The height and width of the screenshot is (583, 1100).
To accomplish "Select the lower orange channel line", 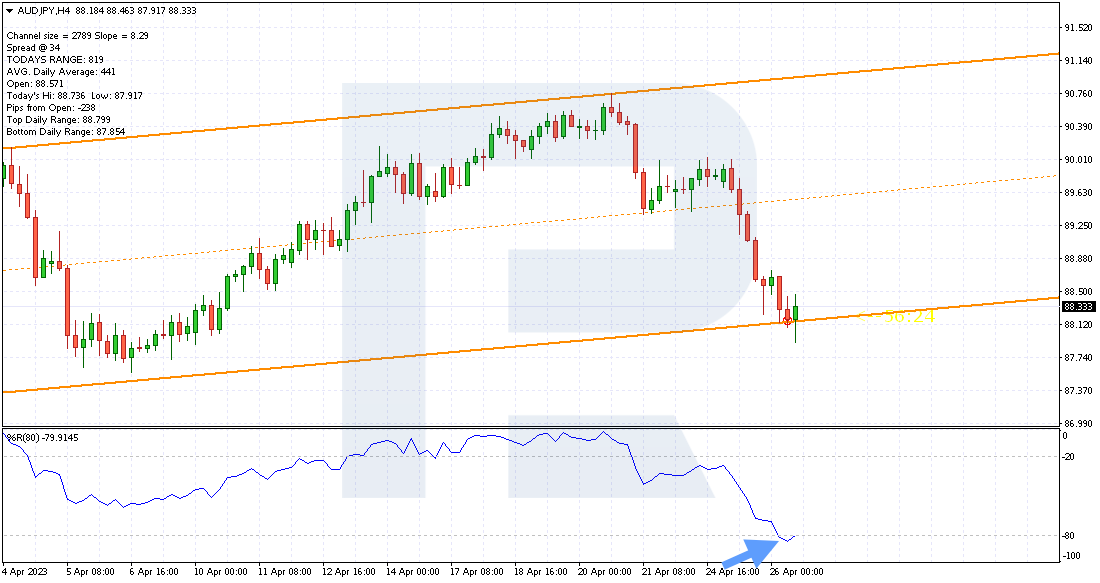I will (533, 345).
